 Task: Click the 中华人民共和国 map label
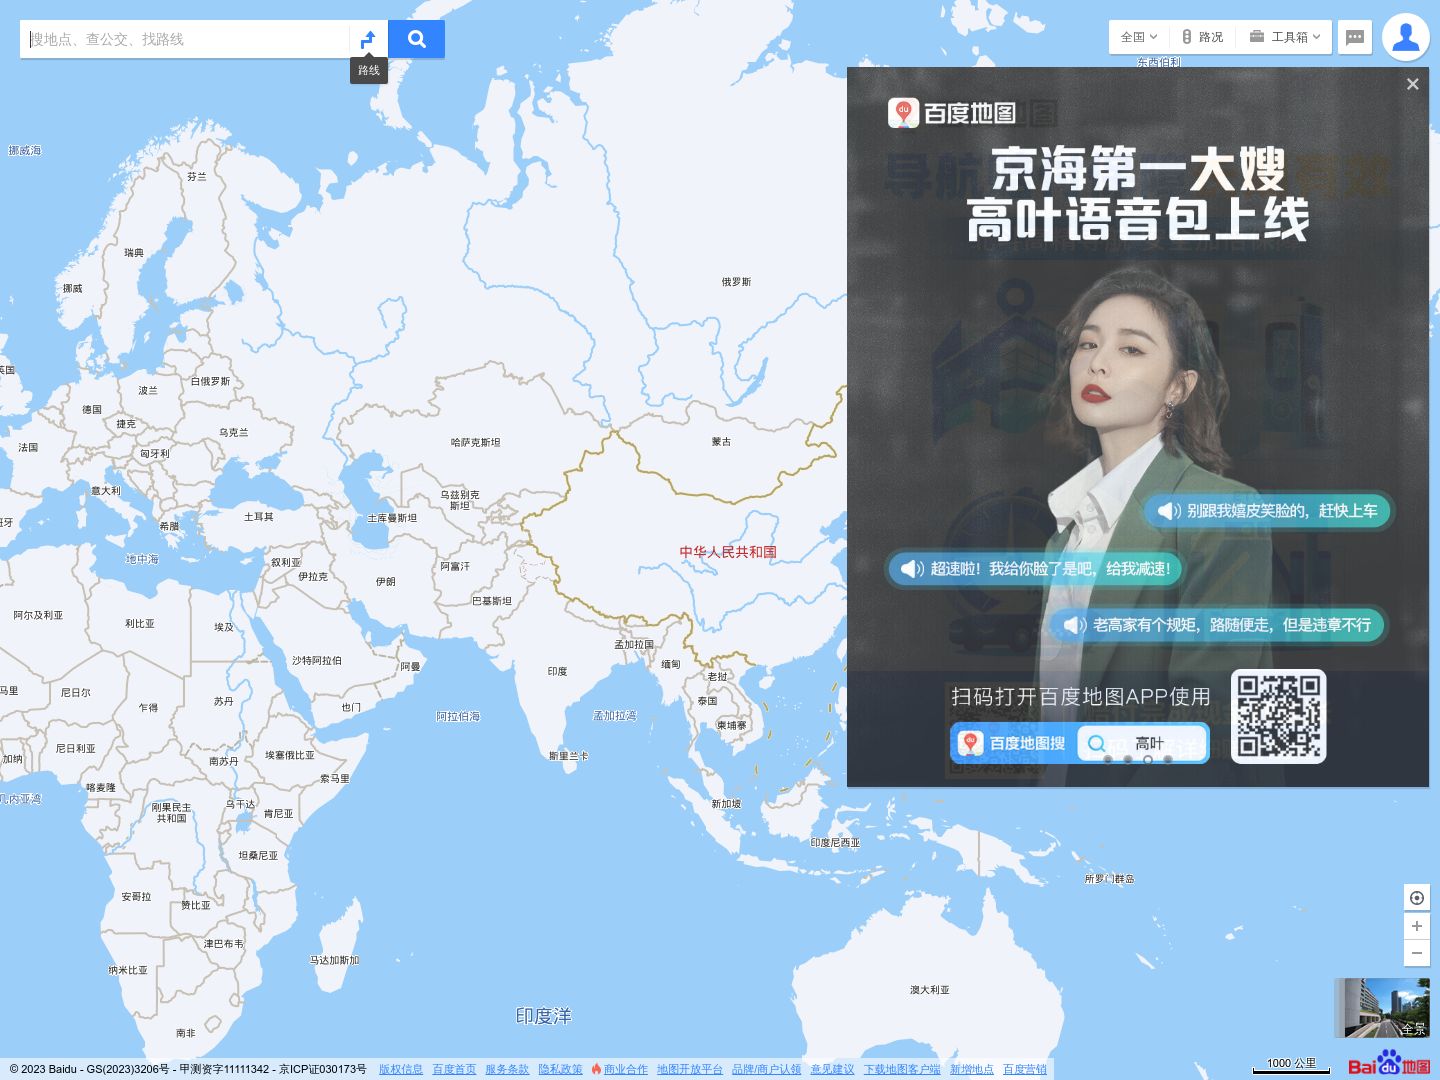click(728, 552)
